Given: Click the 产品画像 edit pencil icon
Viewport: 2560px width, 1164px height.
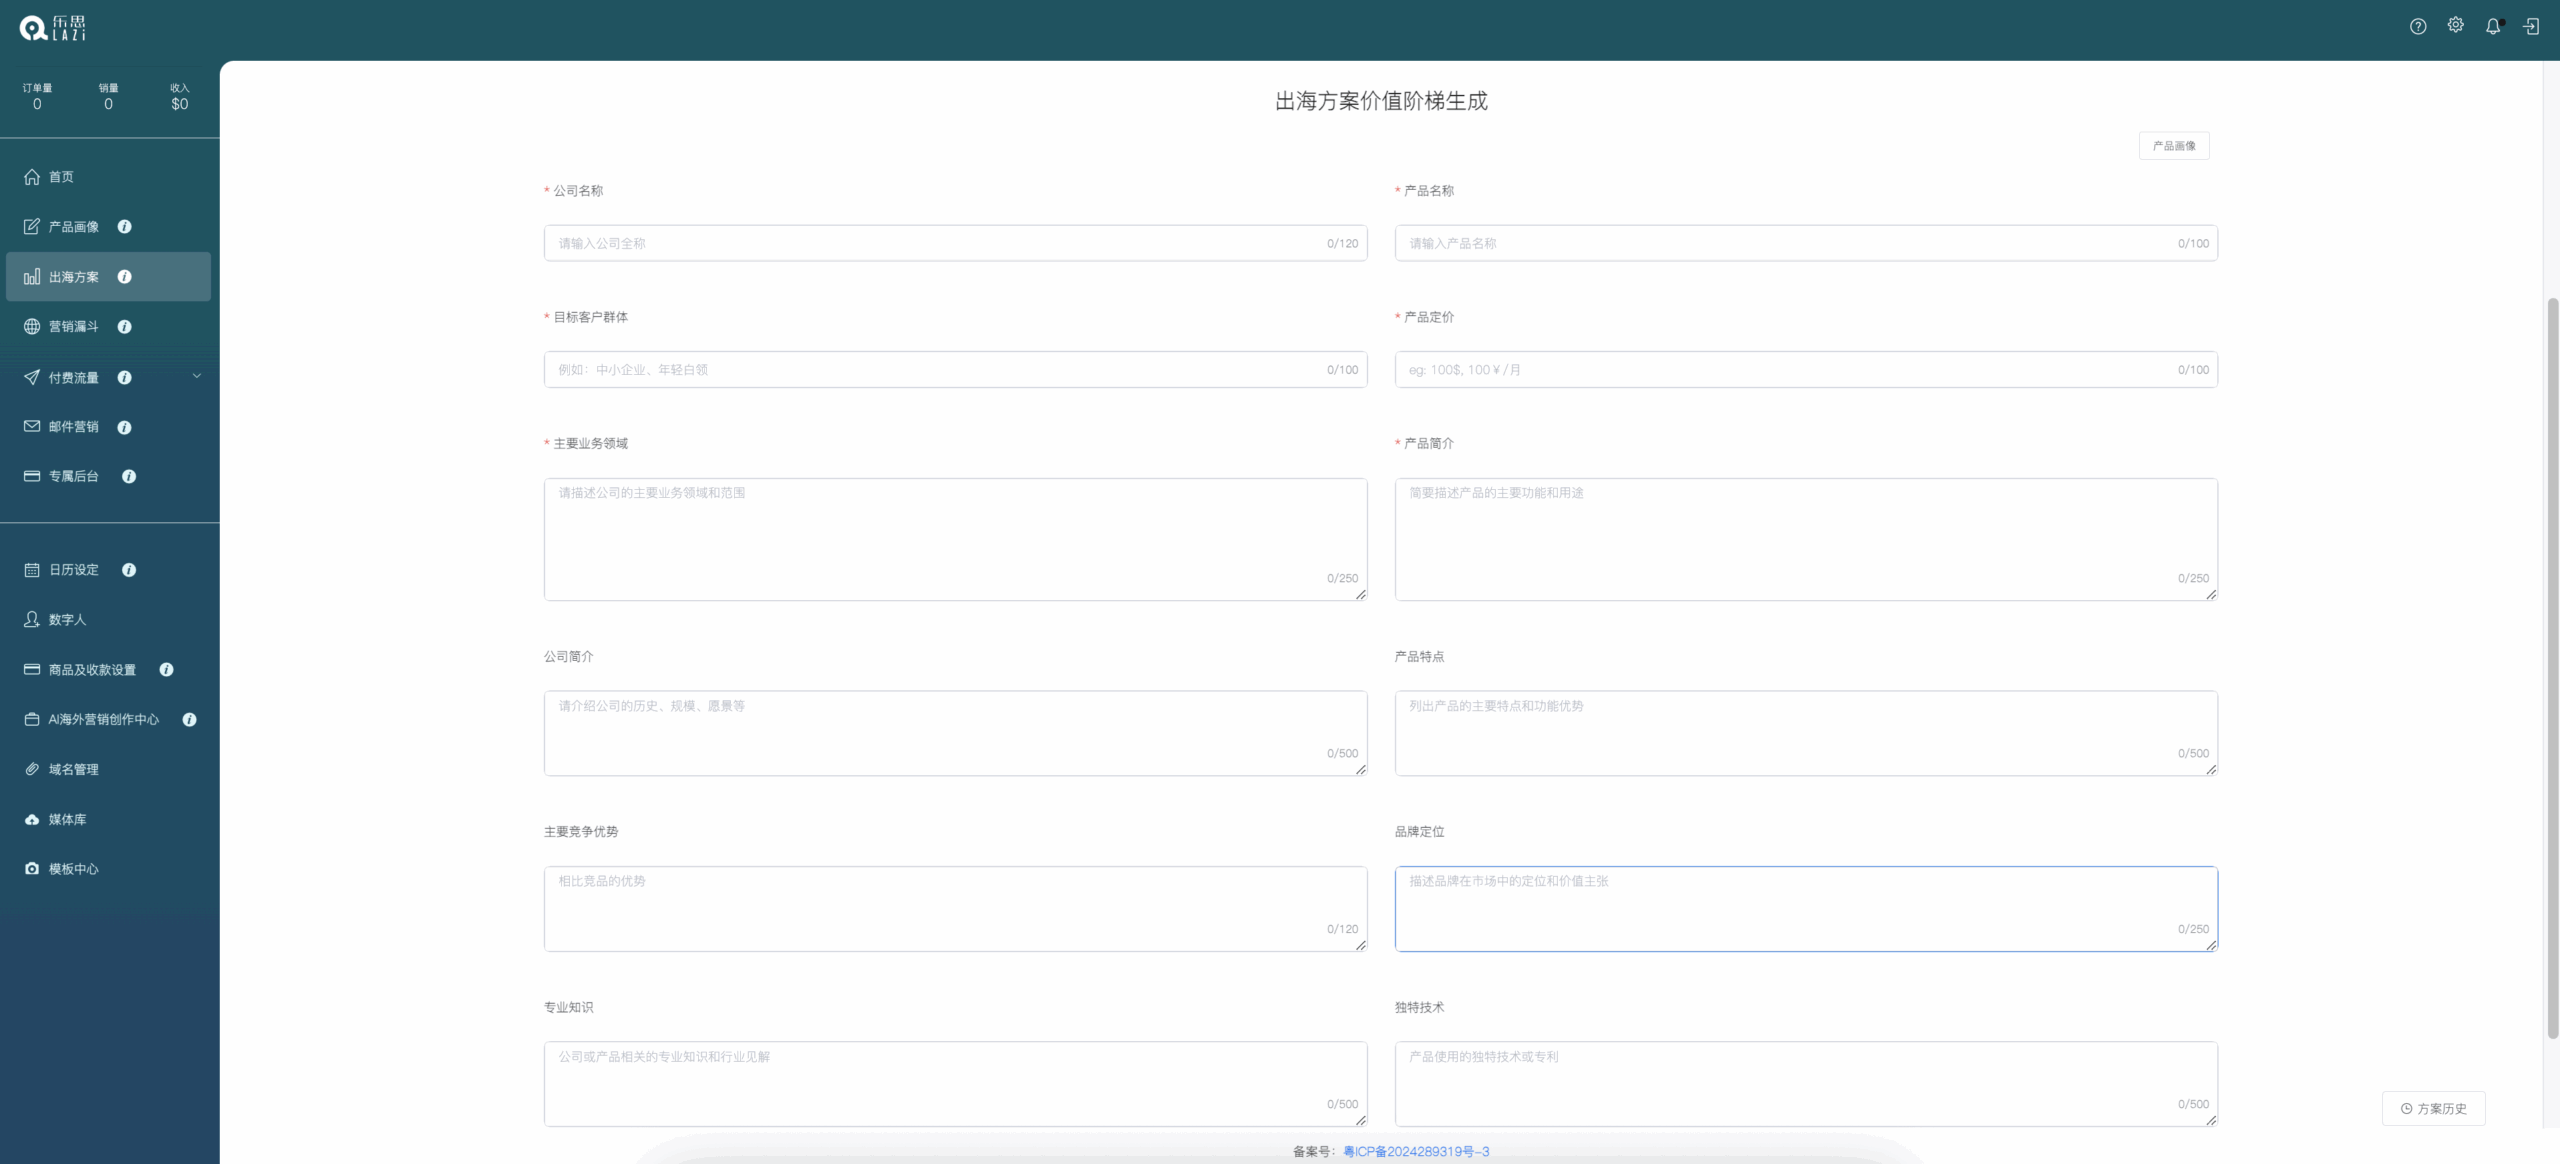Looking at the screenshot, I should click(x=32, y=227).
